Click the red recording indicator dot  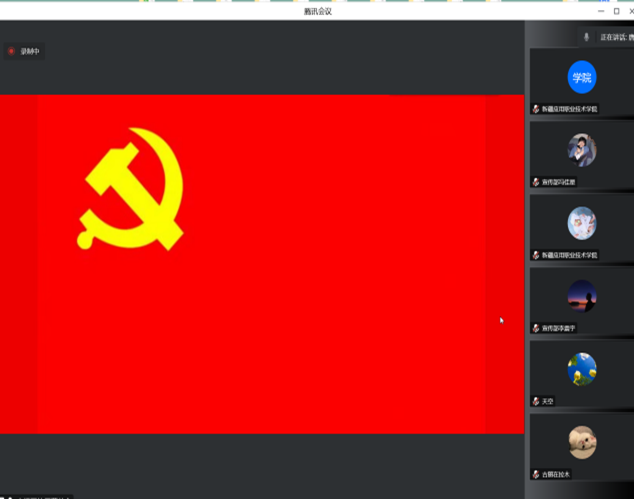tap(12, 51)
